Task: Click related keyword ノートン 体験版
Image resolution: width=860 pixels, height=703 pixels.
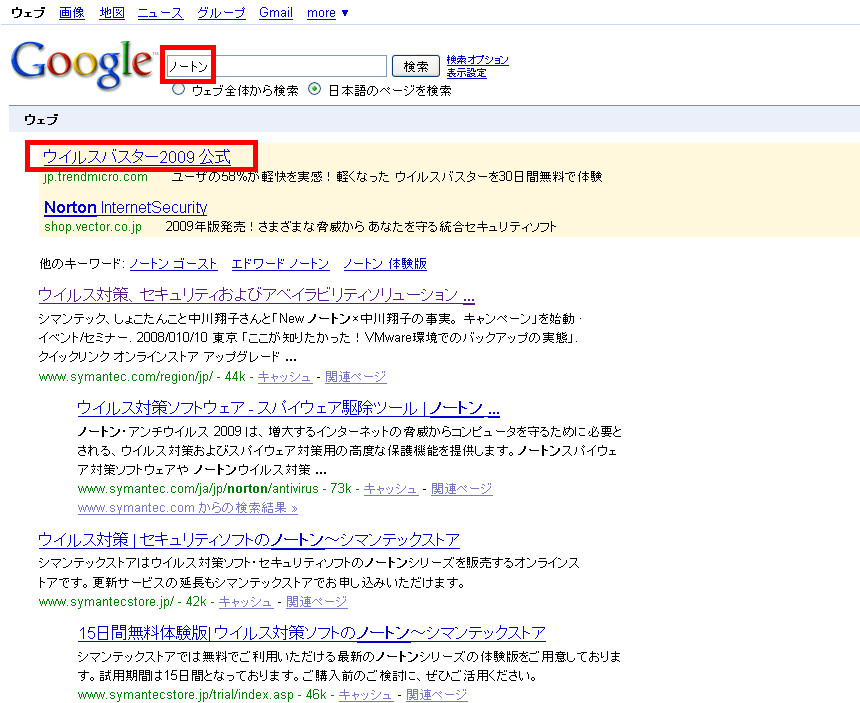Action: tap(385, 264)
